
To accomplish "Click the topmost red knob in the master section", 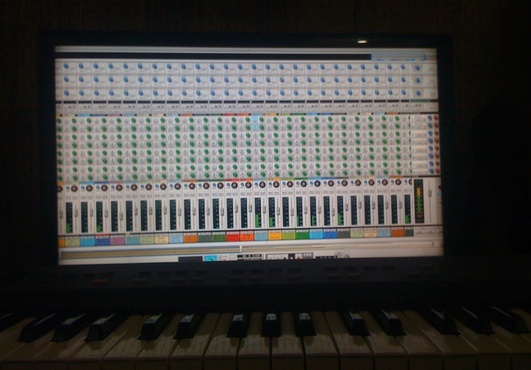I will tap(436, 118).
